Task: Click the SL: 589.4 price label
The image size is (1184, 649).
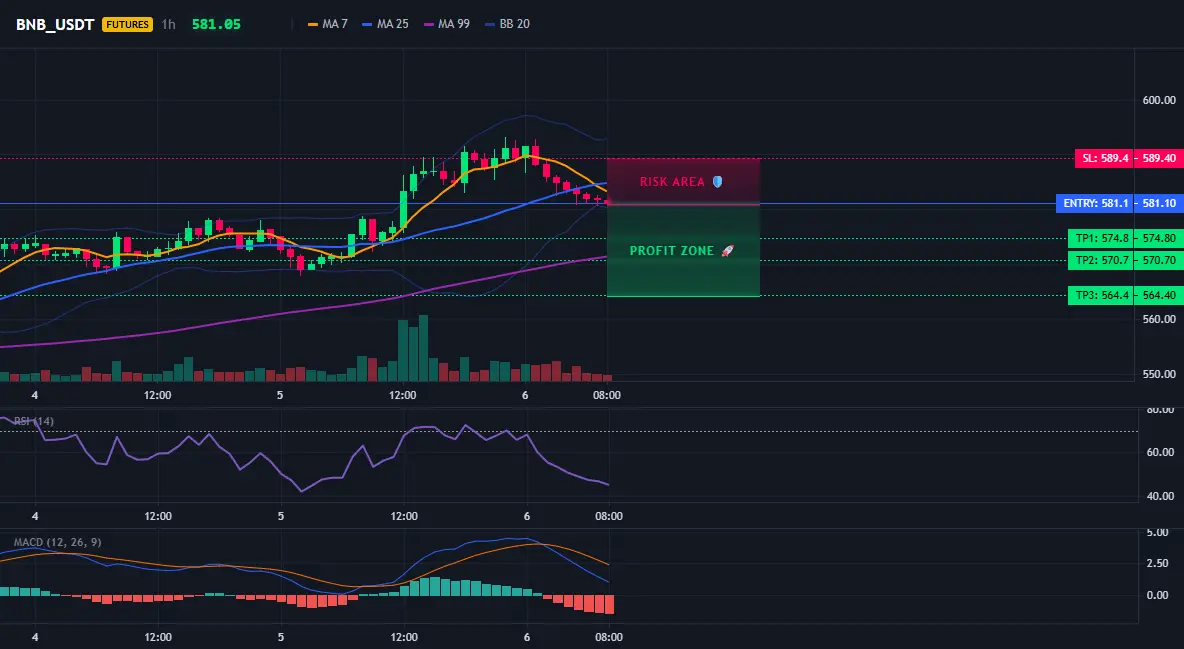Action: tap(1105, 159)
